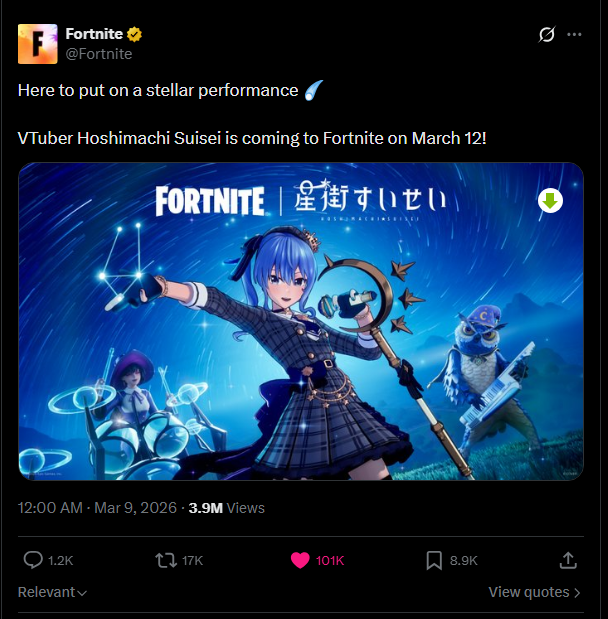Toggle the pink heart like button
The width and height of the screenshot is (608, 619).
coord(300,560)
